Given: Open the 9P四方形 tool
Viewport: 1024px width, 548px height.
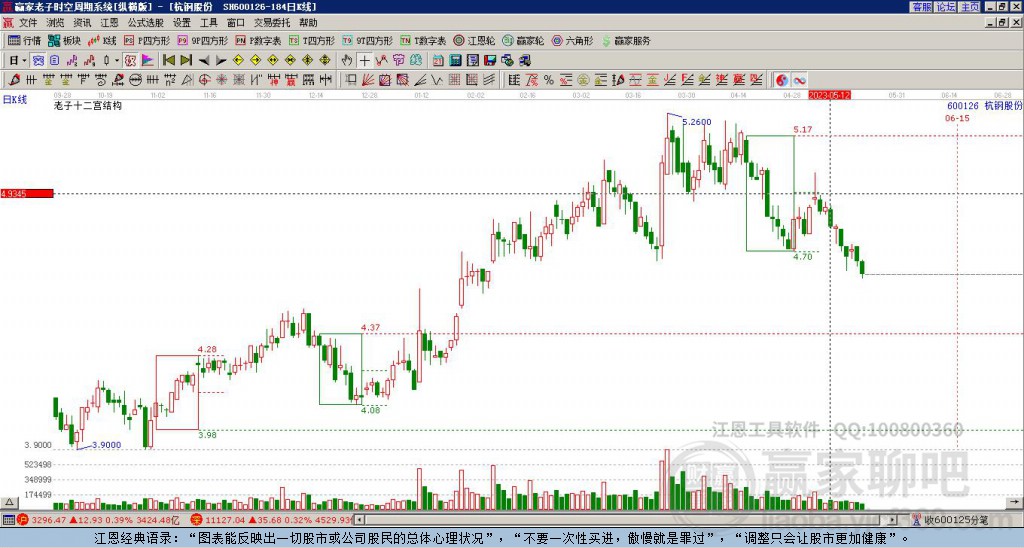Looking at the screenshot, I should click(202, 40).
